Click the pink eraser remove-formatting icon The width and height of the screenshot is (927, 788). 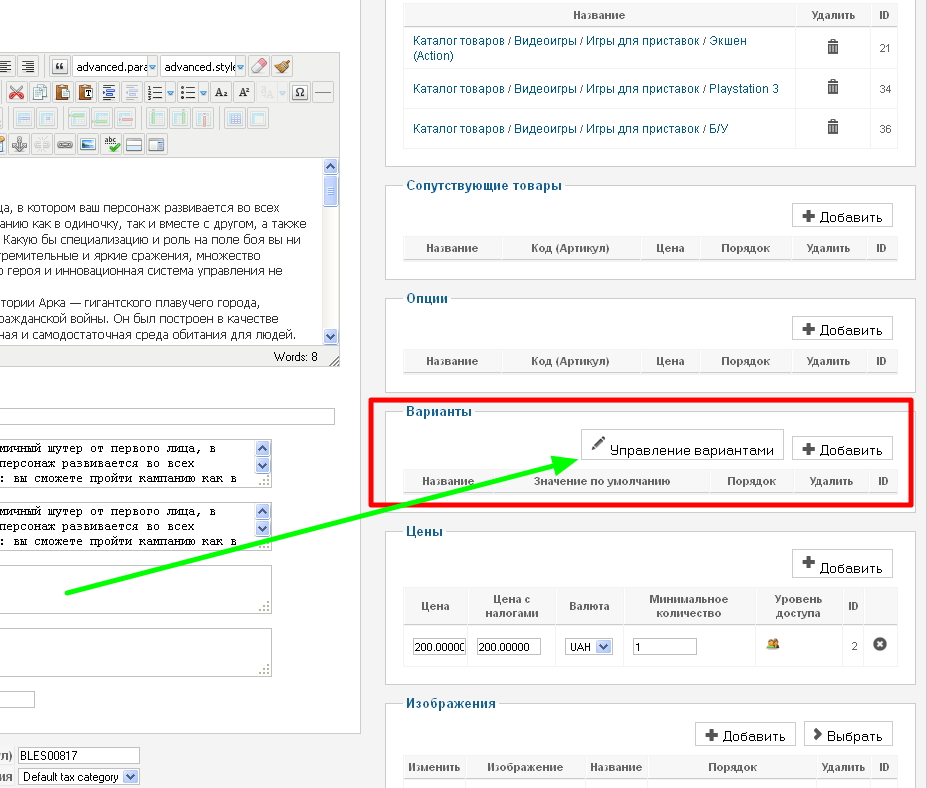(259, 66)
